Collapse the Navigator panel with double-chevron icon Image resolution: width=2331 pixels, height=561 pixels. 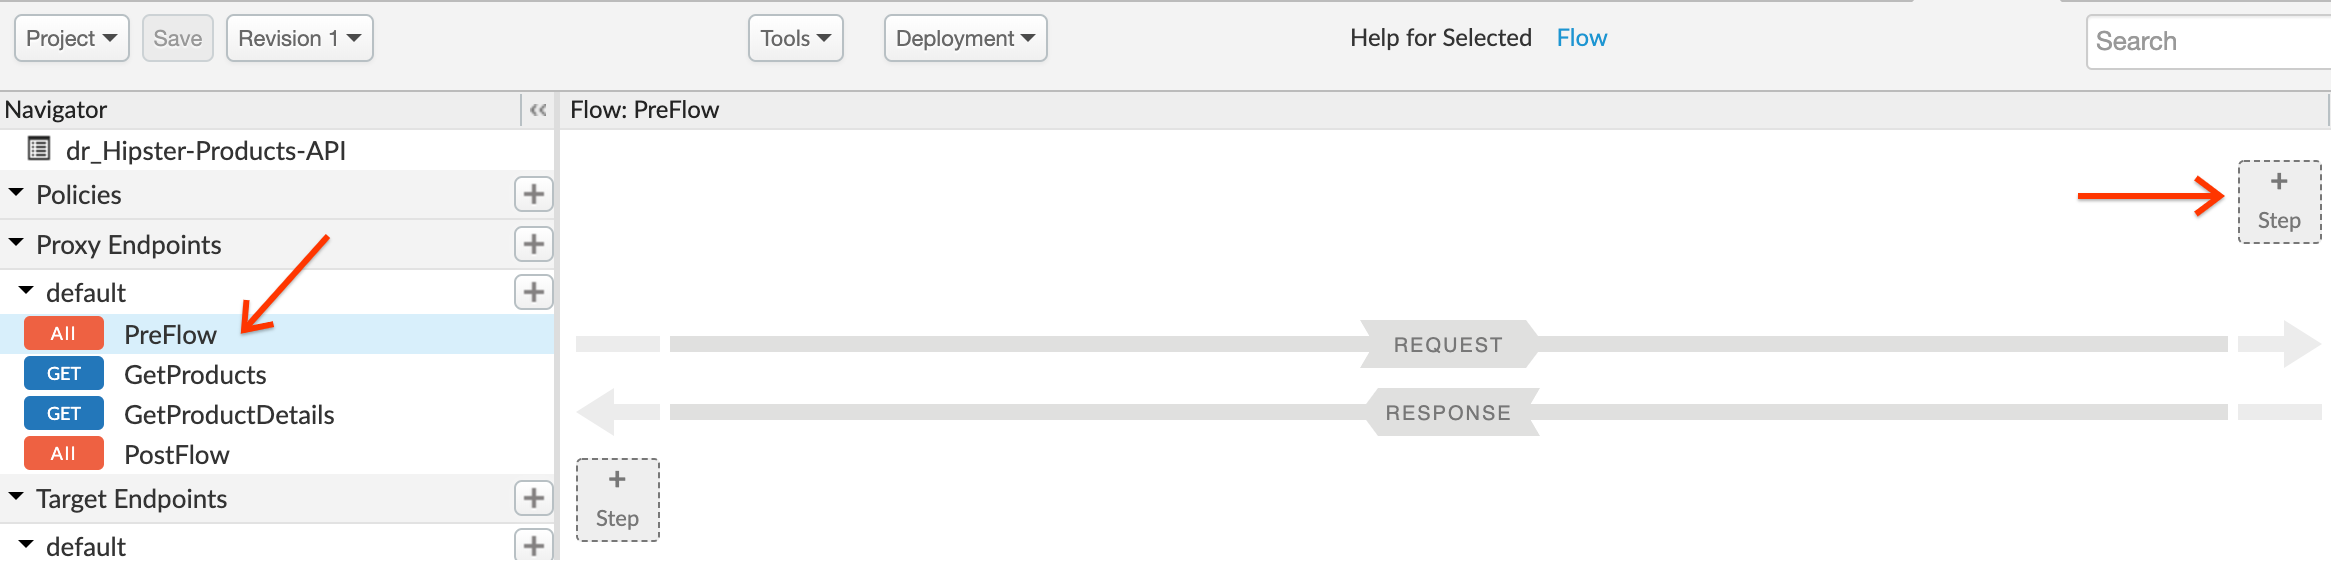point(538,110)
